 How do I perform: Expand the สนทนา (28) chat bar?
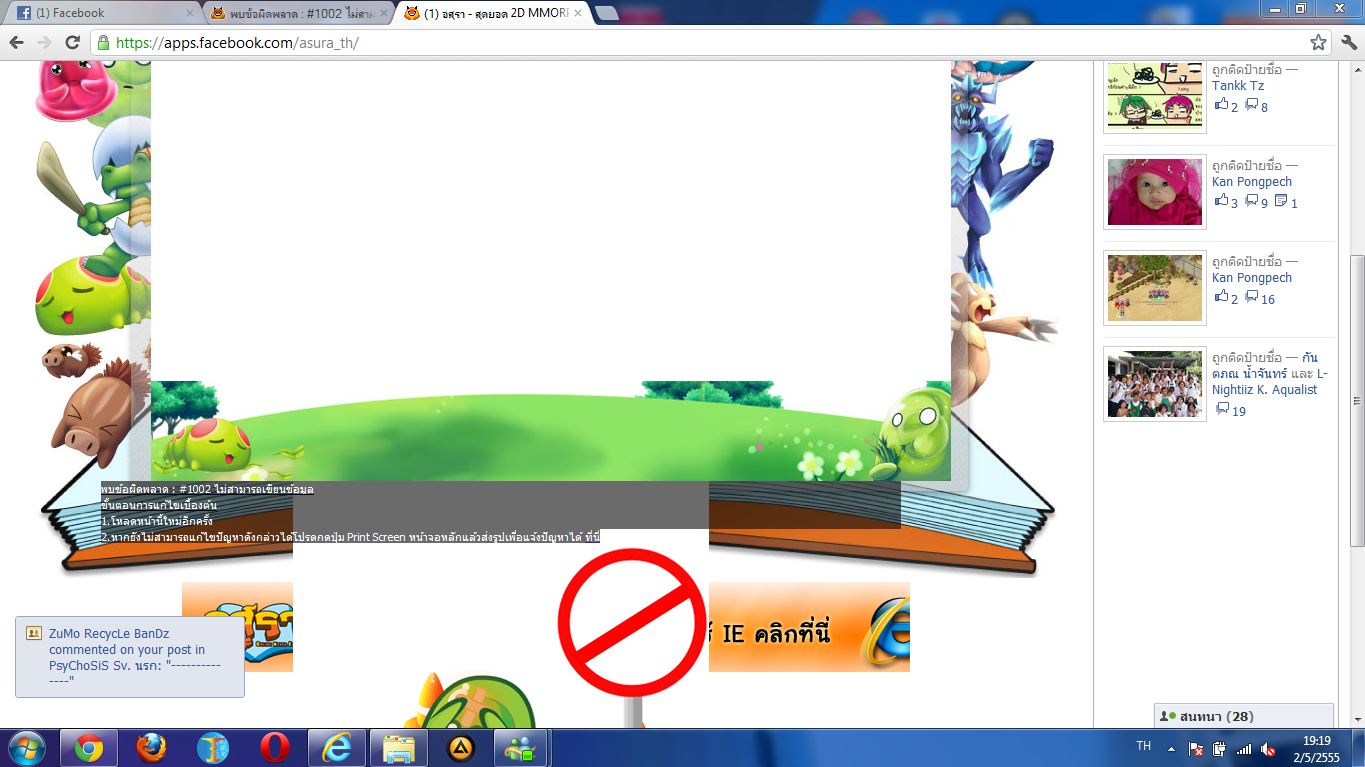(x=1243, y=716)
